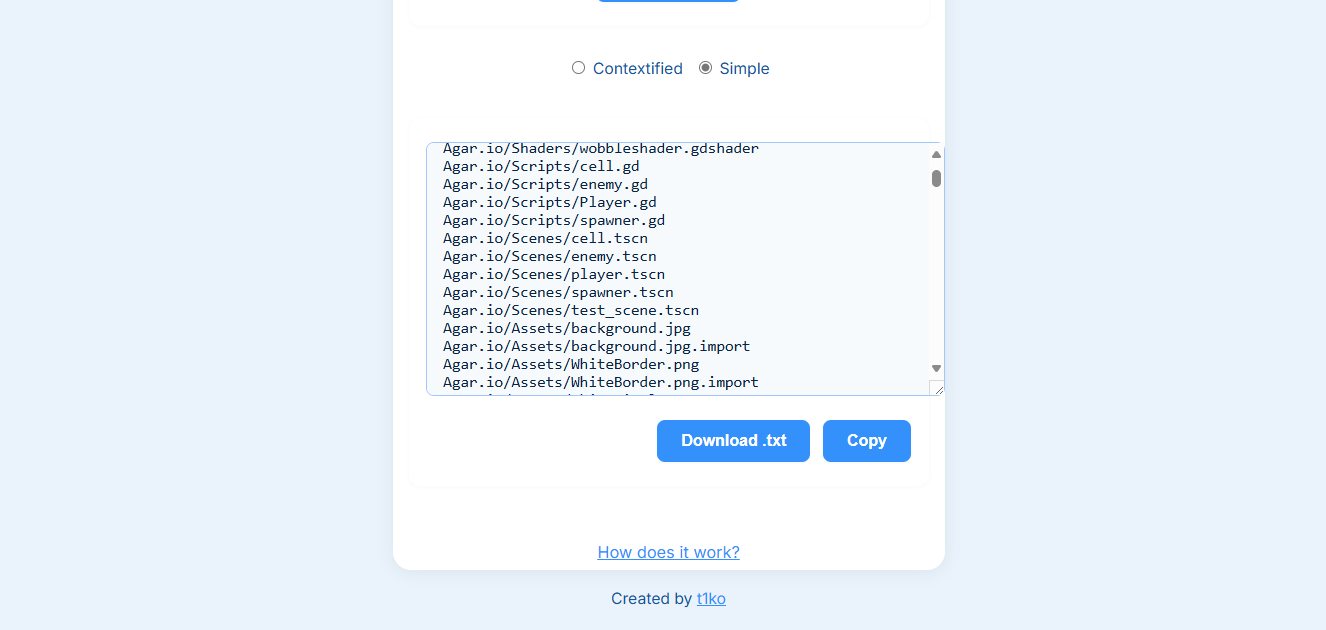Click the Agar.io/Scenes/test_scene.tscn line
The width and height of the screenshot is (1326, 630).
[x=571, y=310]
